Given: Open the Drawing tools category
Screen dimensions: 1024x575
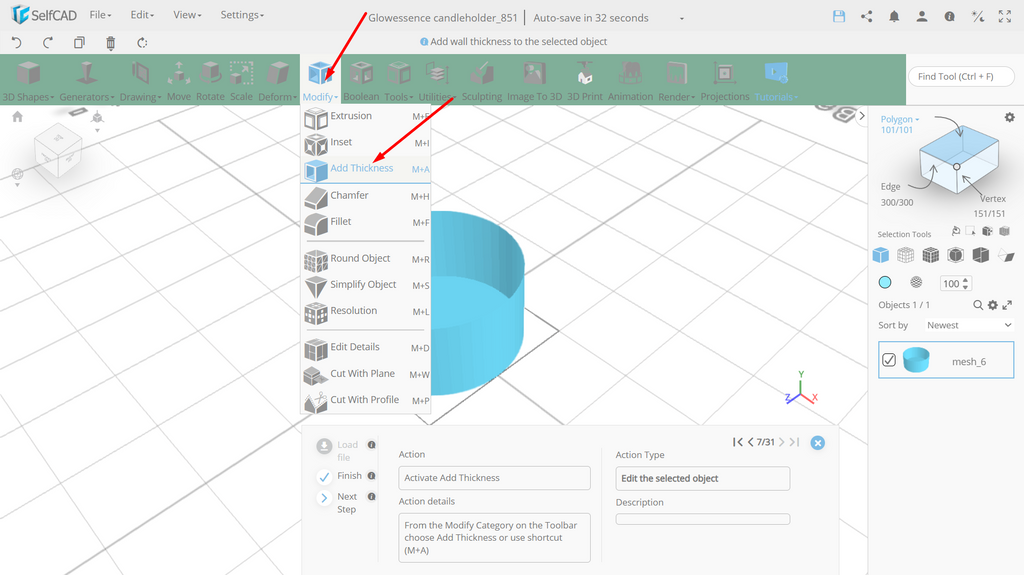Looking at the screenshot, I should point(140,81).
